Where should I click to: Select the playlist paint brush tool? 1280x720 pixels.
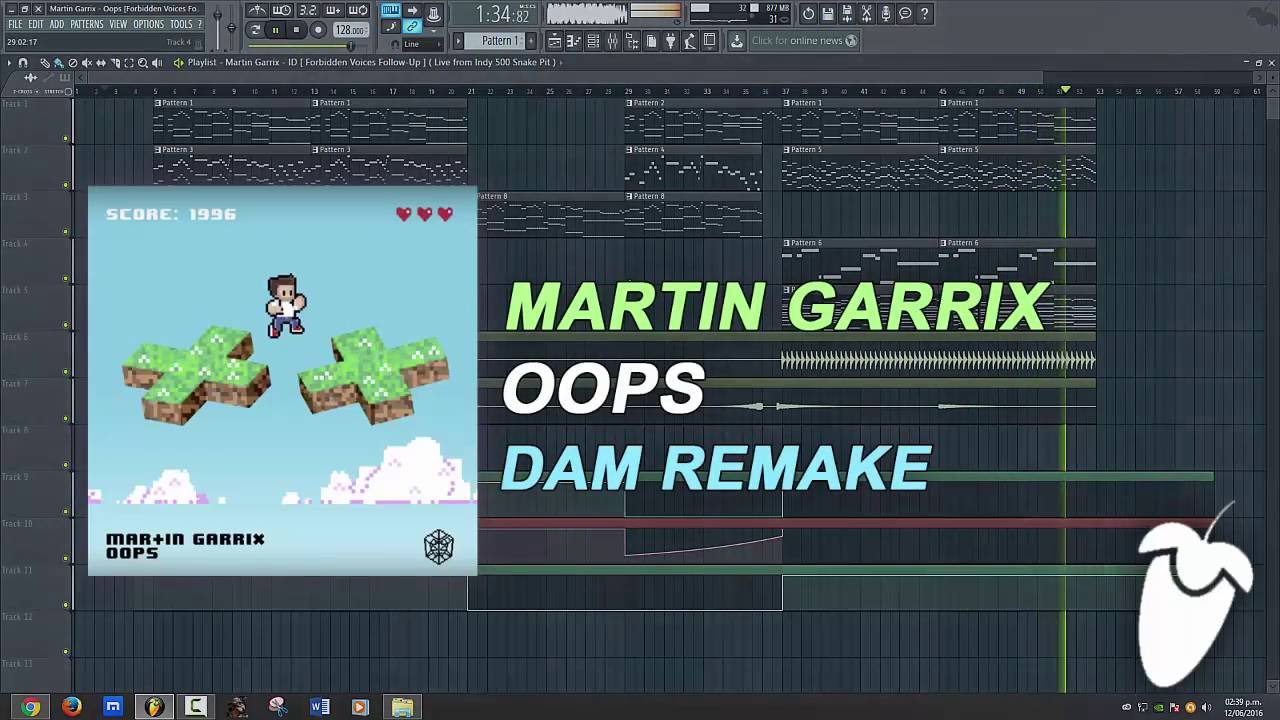[x=58, y=62]
